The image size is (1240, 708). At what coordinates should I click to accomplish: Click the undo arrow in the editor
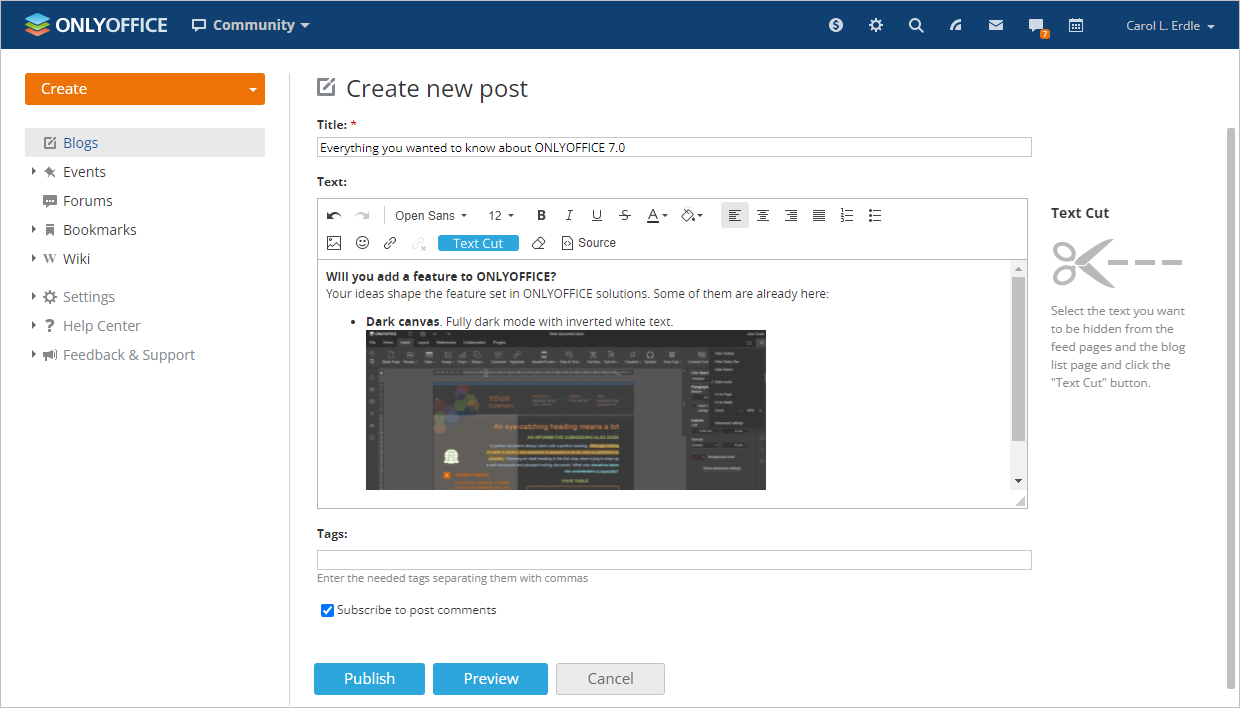point(333,214)
